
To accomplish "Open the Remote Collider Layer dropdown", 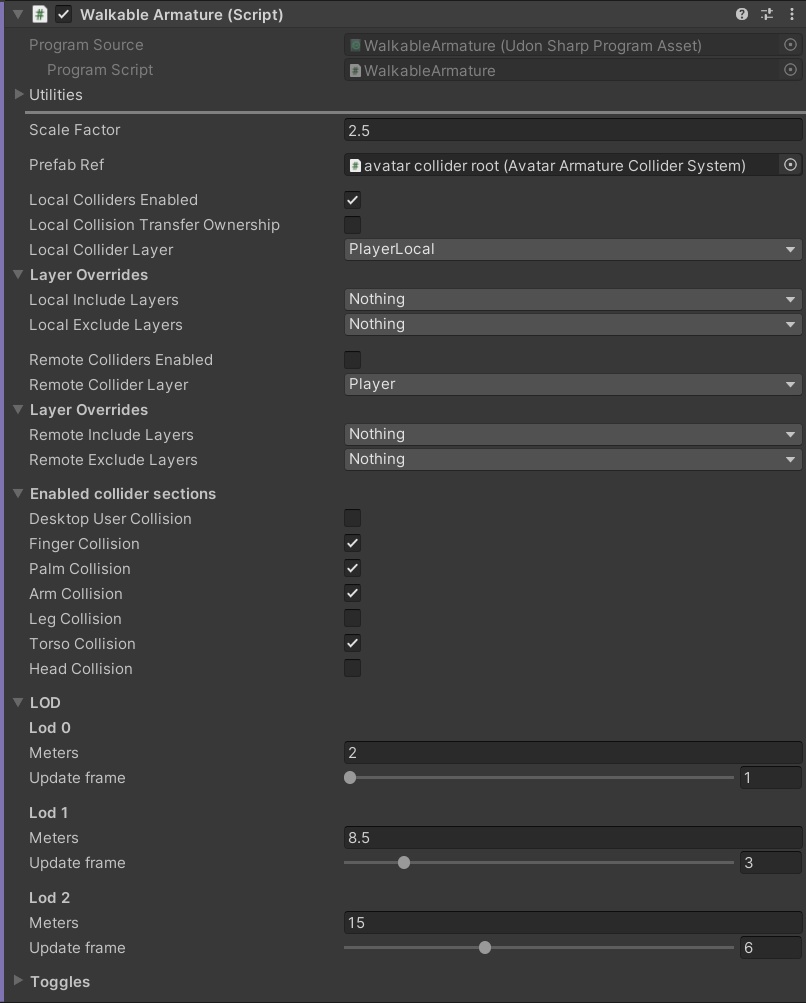I will (x=572, y=384).
